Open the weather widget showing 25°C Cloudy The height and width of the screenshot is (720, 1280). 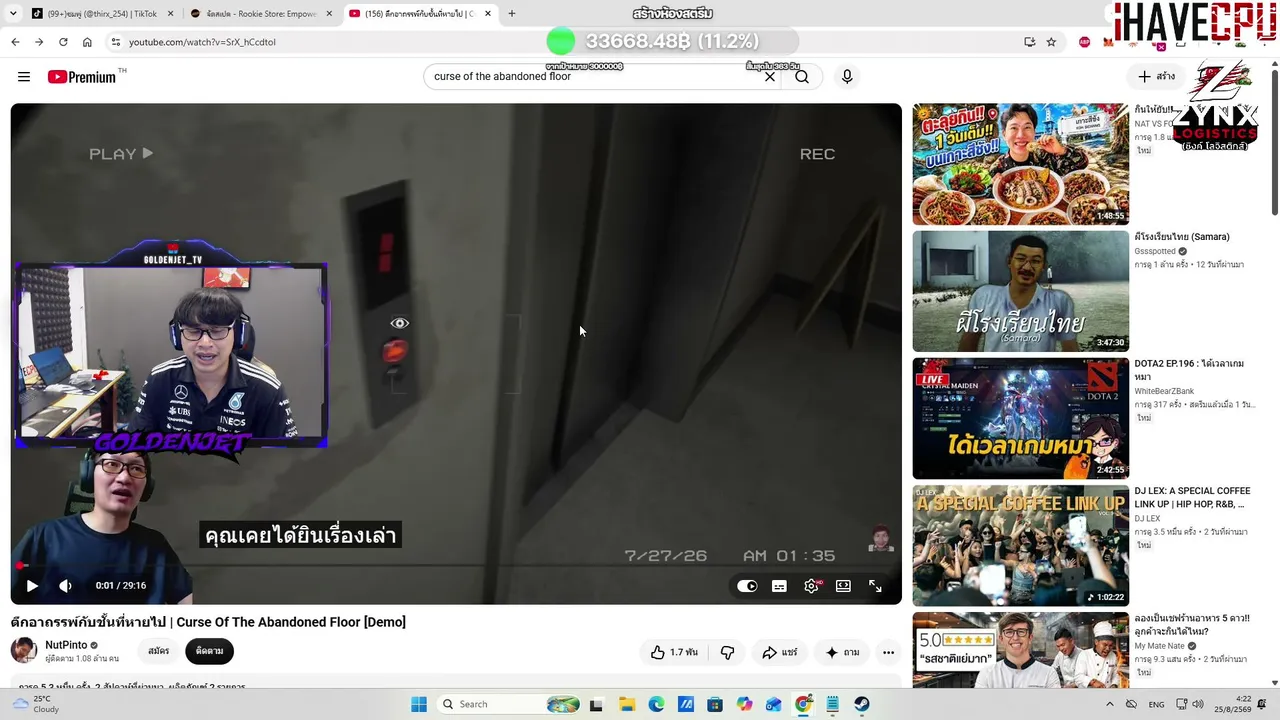pyautogui.click(x=36, y=704)
